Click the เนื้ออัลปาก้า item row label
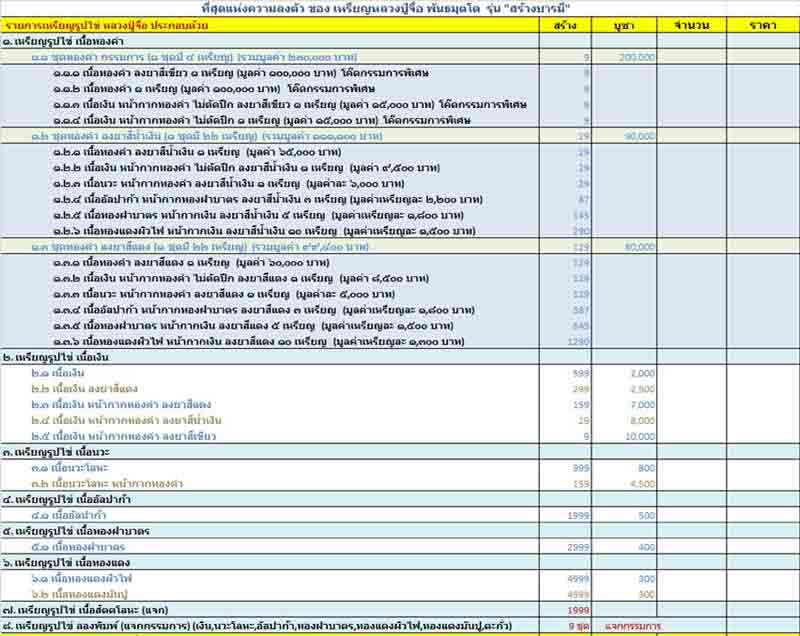 (68, 515)
